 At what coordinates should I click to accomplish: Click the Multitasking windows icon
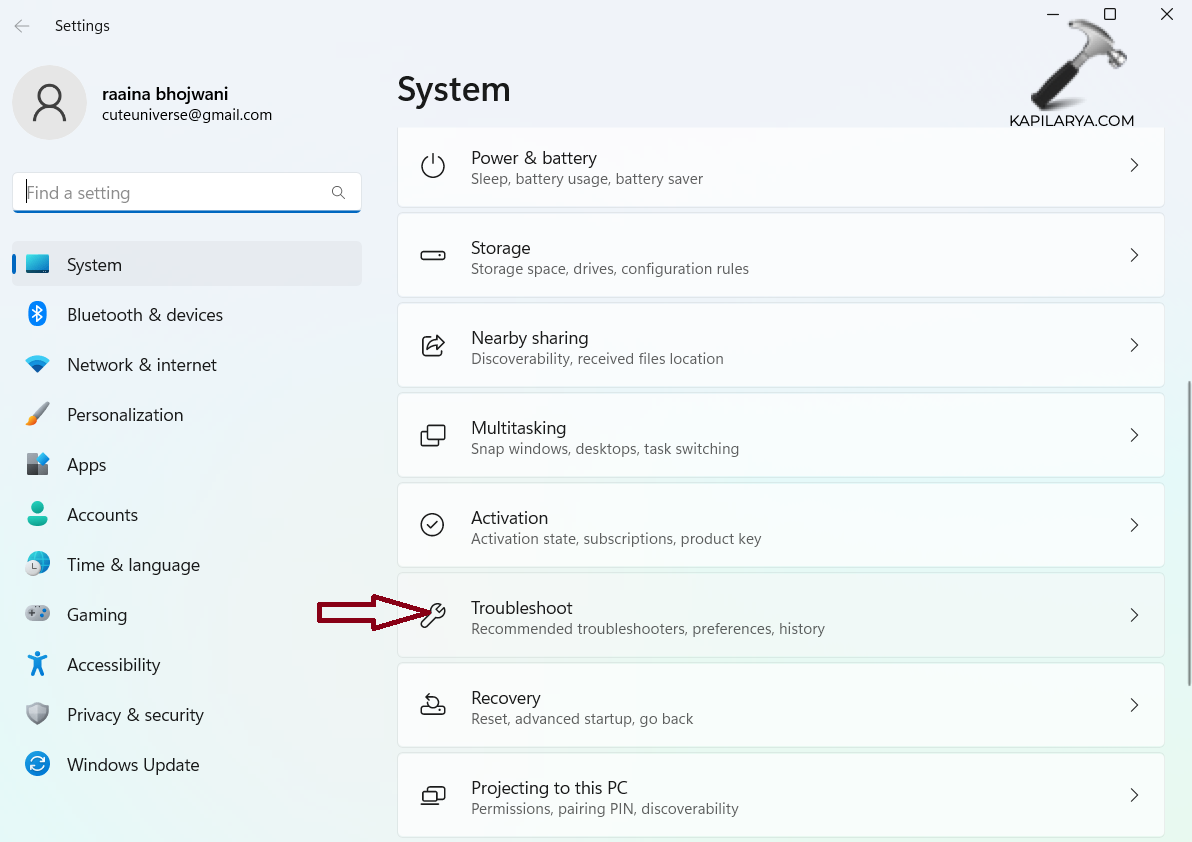pos(433,436)
